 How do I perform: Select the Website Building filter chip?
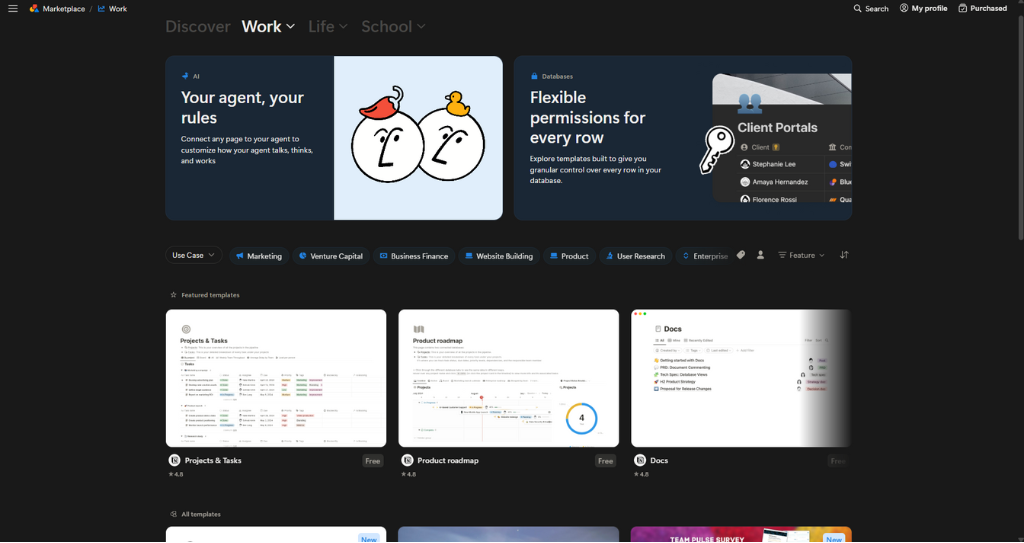coord(498,256)
